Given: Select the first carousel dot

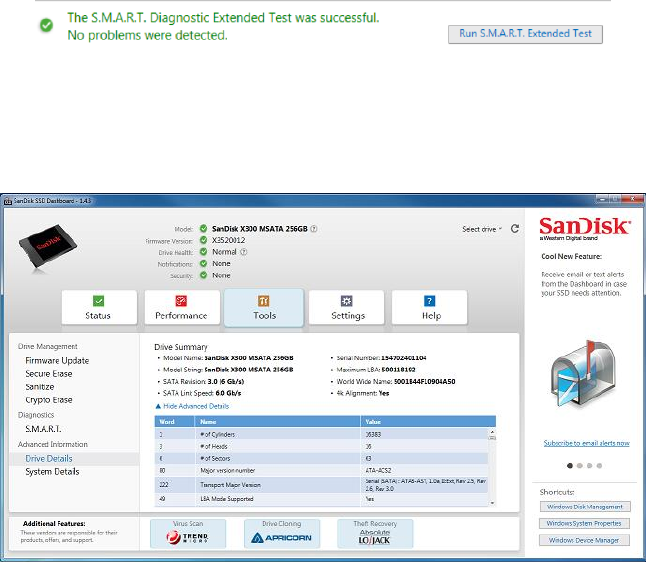Looking at the screenshot, I should pyautogui.click(x=570, y=466).
